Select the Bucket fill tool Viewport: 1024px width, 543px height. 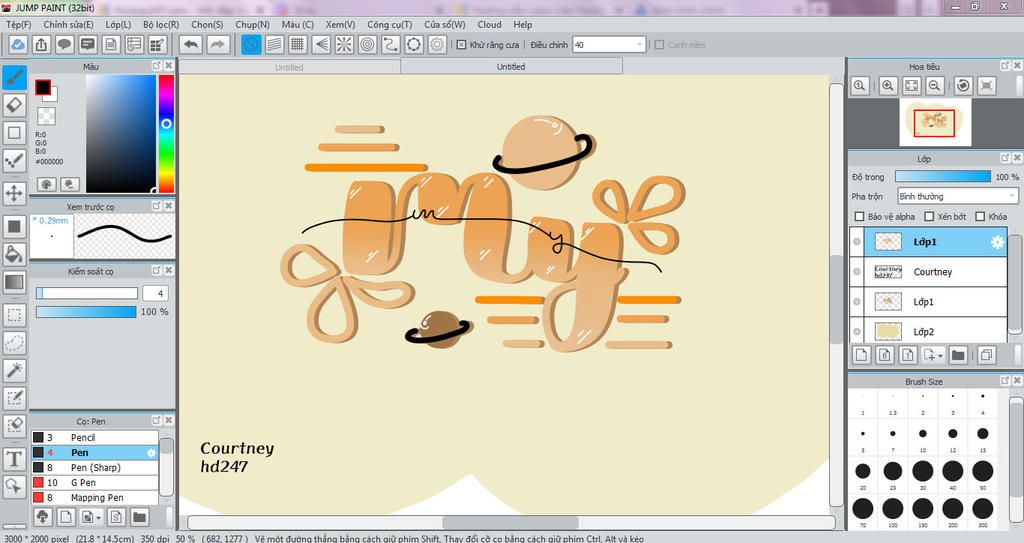14,254
